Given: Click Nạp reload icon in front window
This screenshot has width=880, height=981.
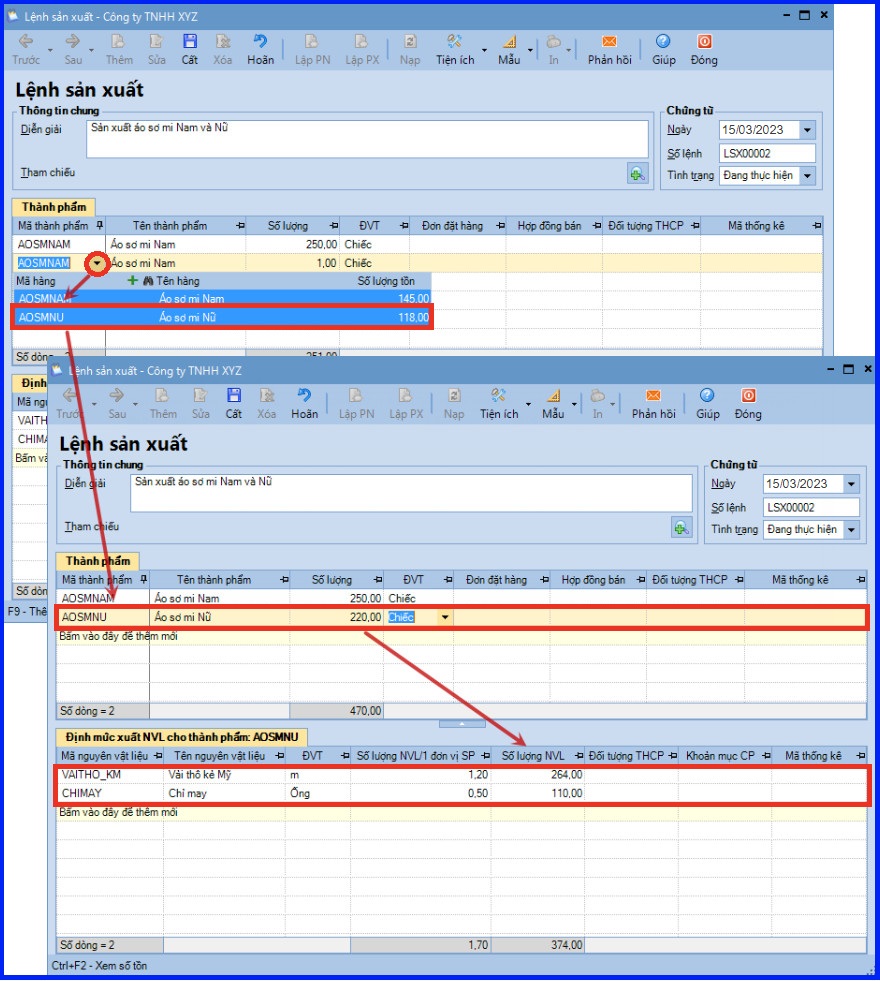Looking at the screenshot, I should [454, 395].
